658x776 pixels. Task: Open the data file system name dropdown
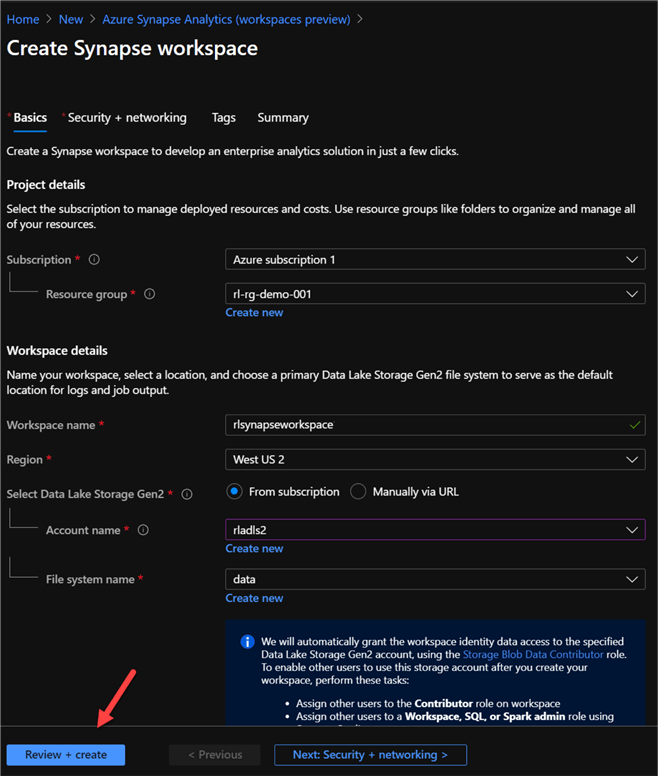pos(435,579)
